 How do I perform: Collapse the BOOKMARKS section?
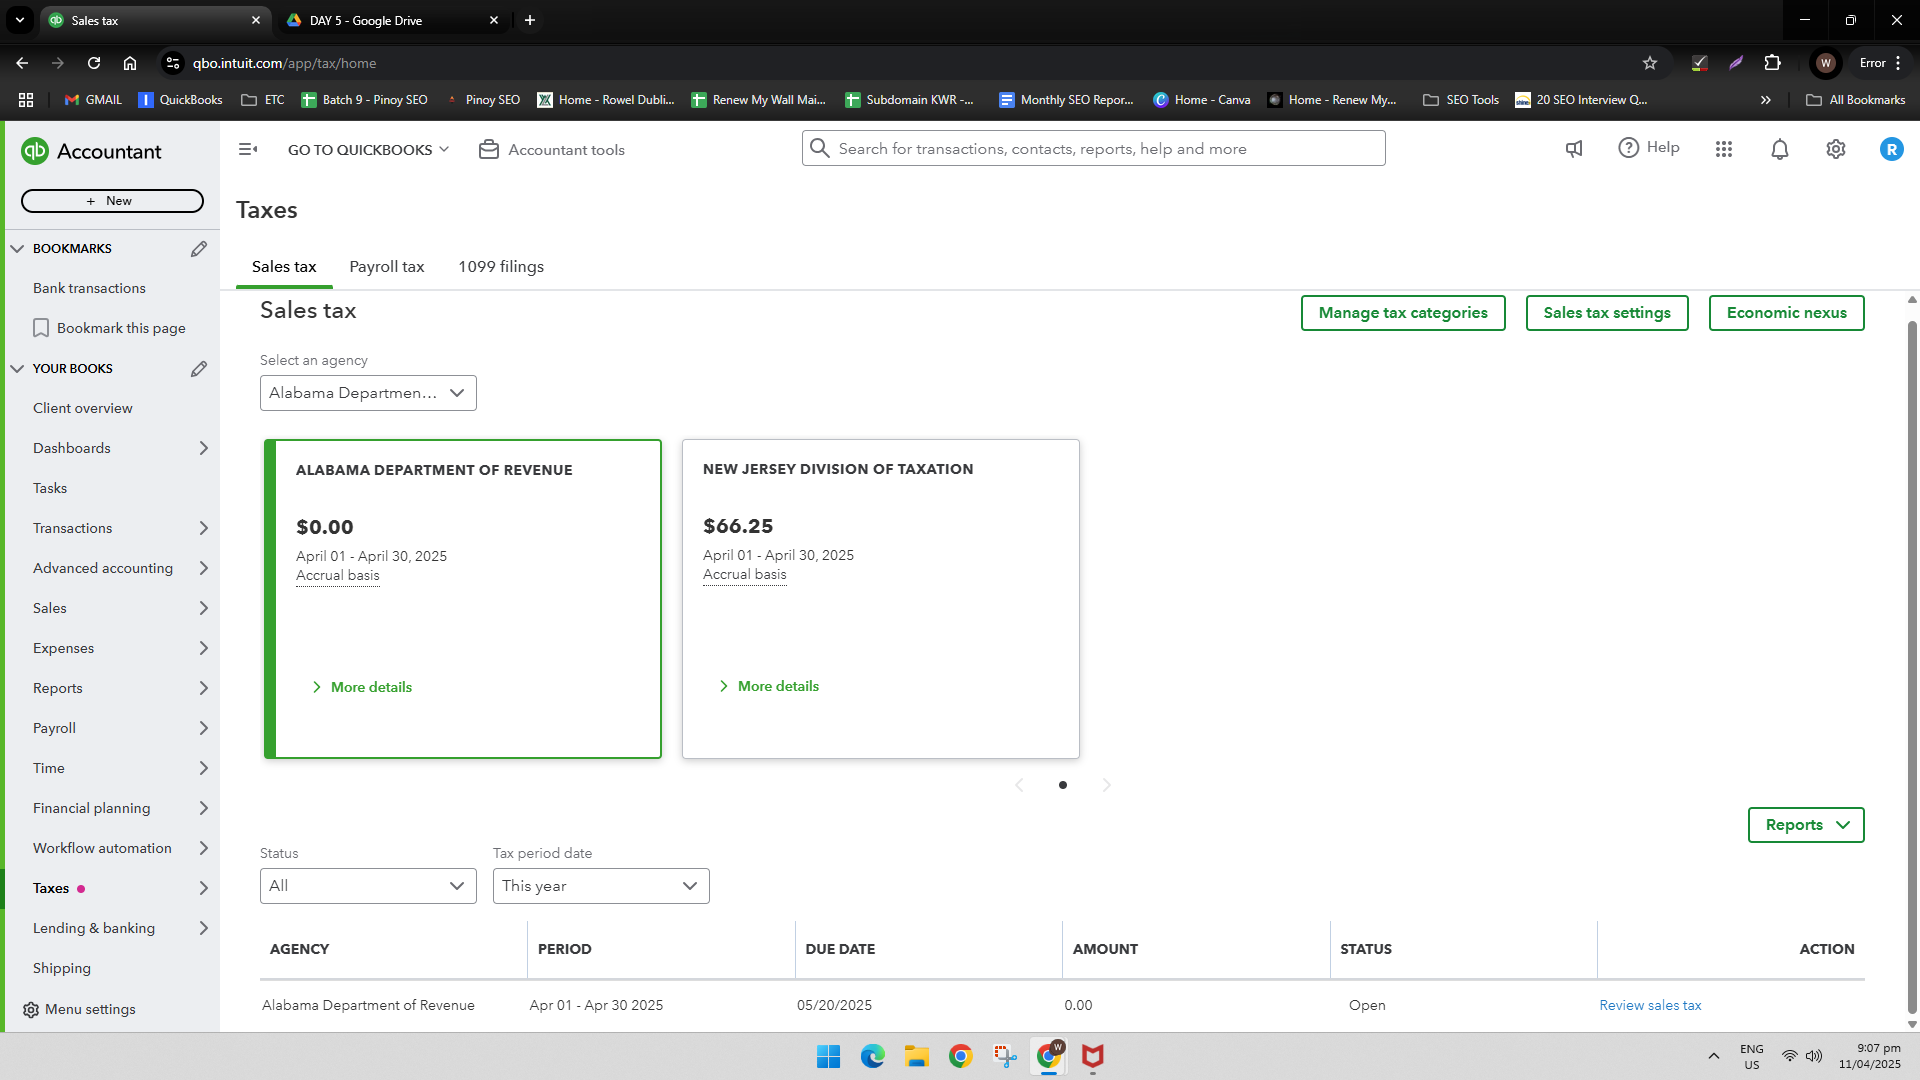point(17,248)
